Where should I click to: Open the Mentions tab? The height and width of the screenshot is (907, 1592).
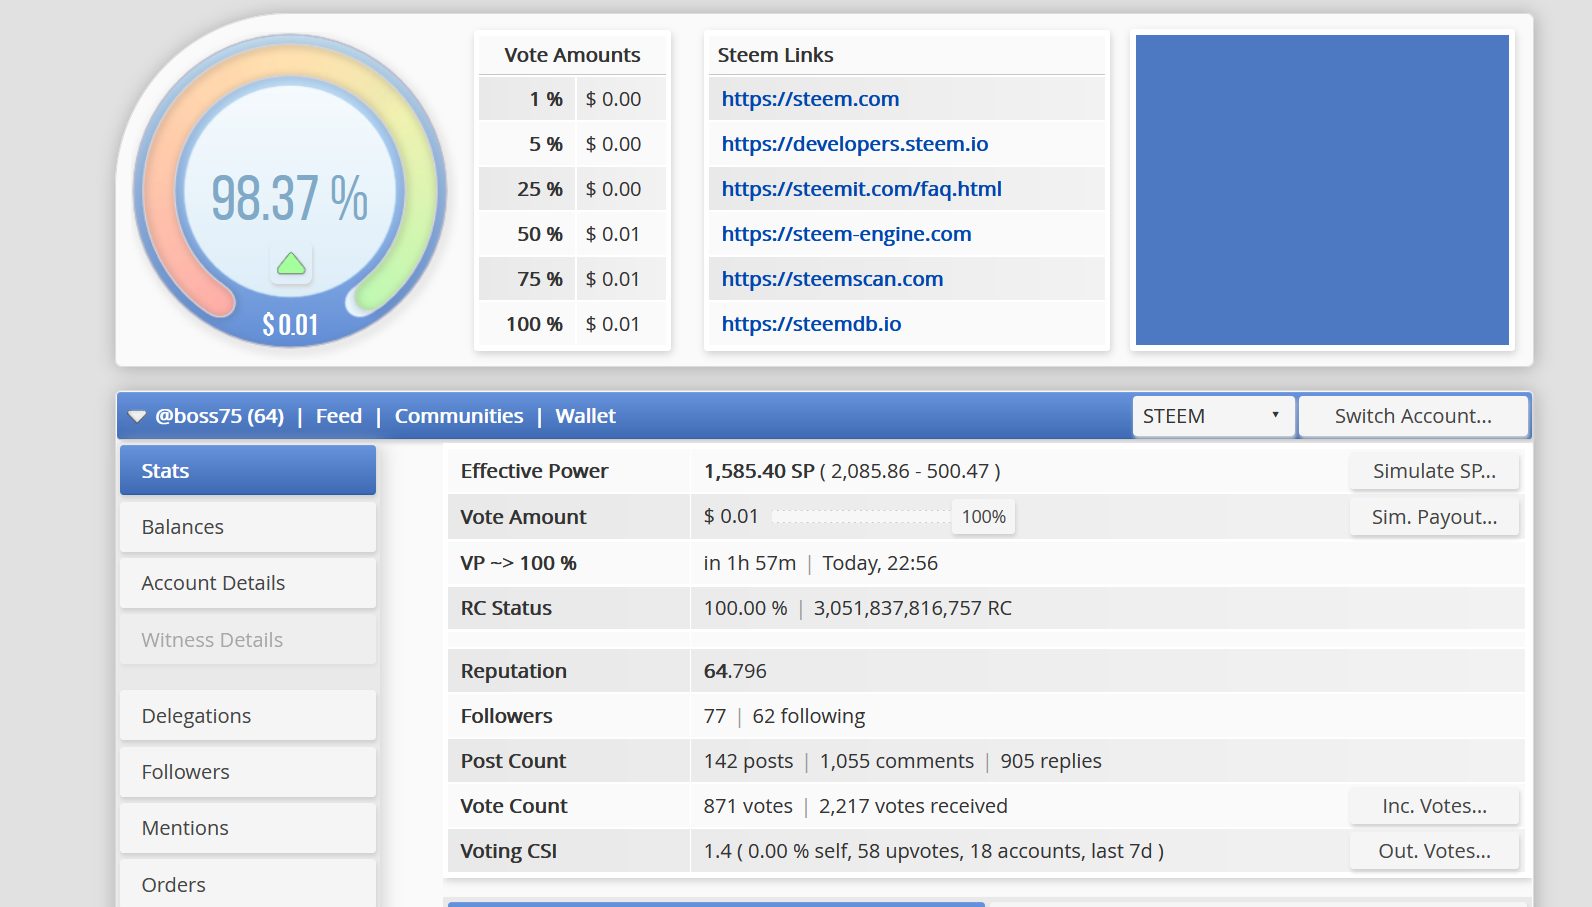tap(248, 827)
